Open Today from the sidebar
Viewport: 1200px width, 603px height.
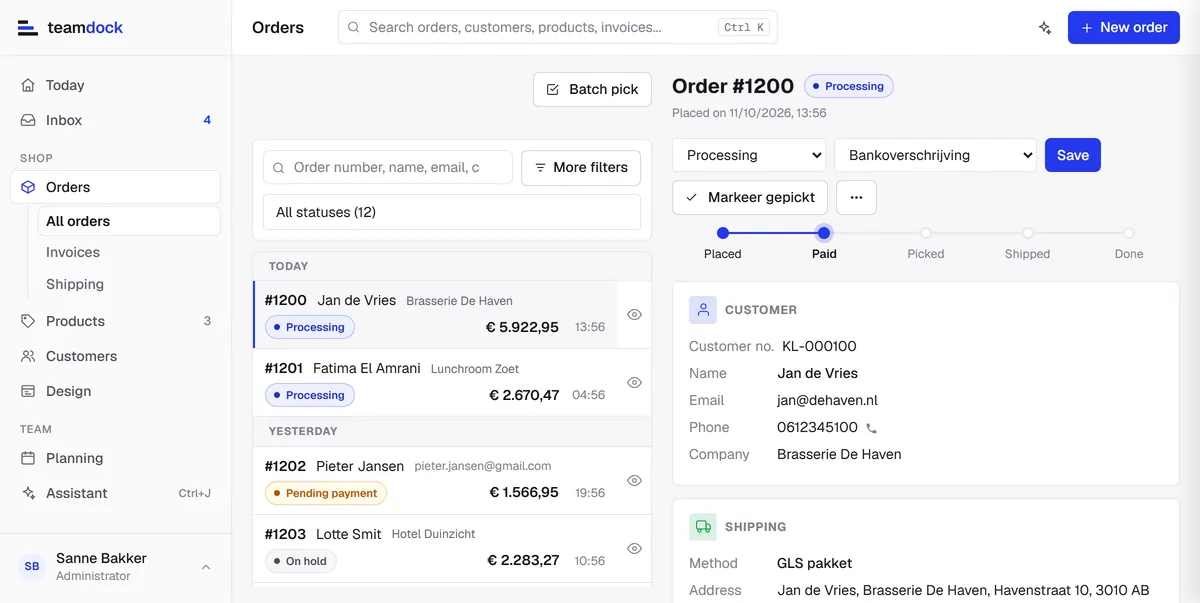coord(115,85)
